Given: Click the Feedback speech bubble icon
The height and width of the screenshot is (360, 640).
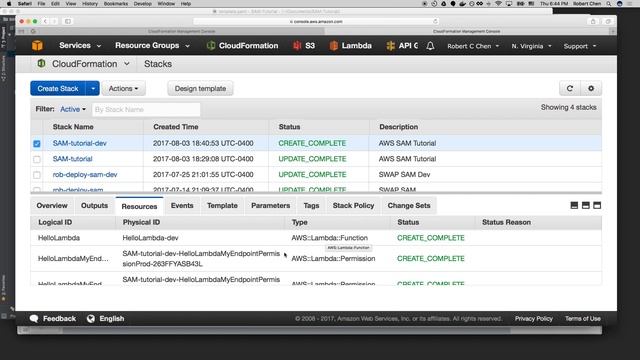Looking at the screenshot, I should 34,318.
